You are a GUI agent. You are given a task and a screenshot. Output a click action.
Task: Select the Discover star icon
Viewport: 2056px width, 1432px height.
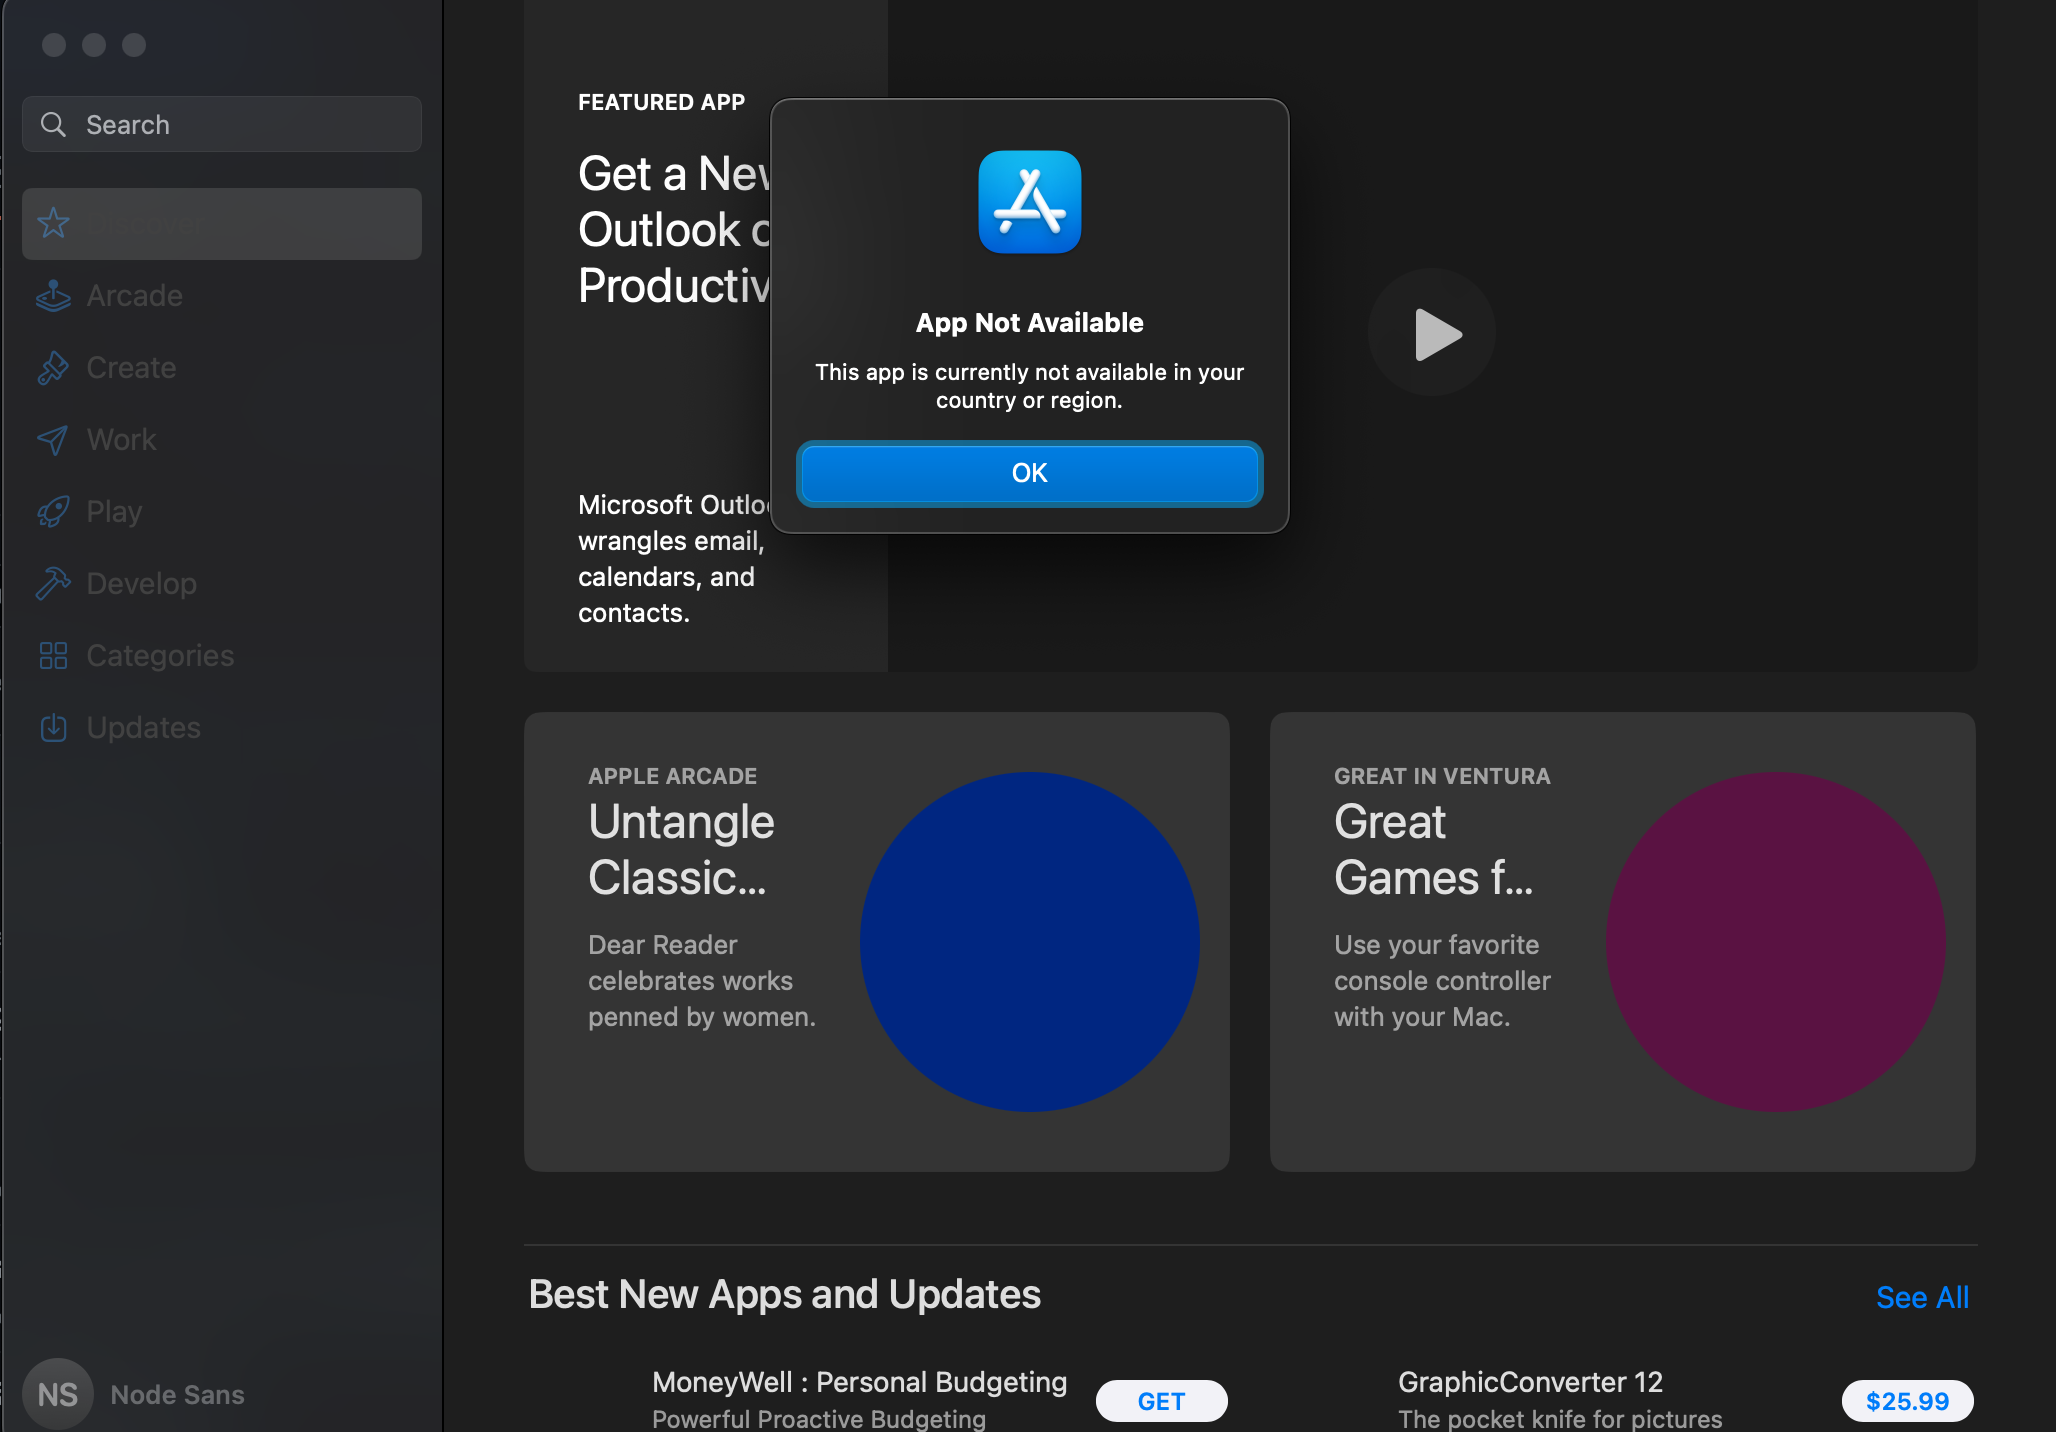pyautogui.click(x=53, y=224)
